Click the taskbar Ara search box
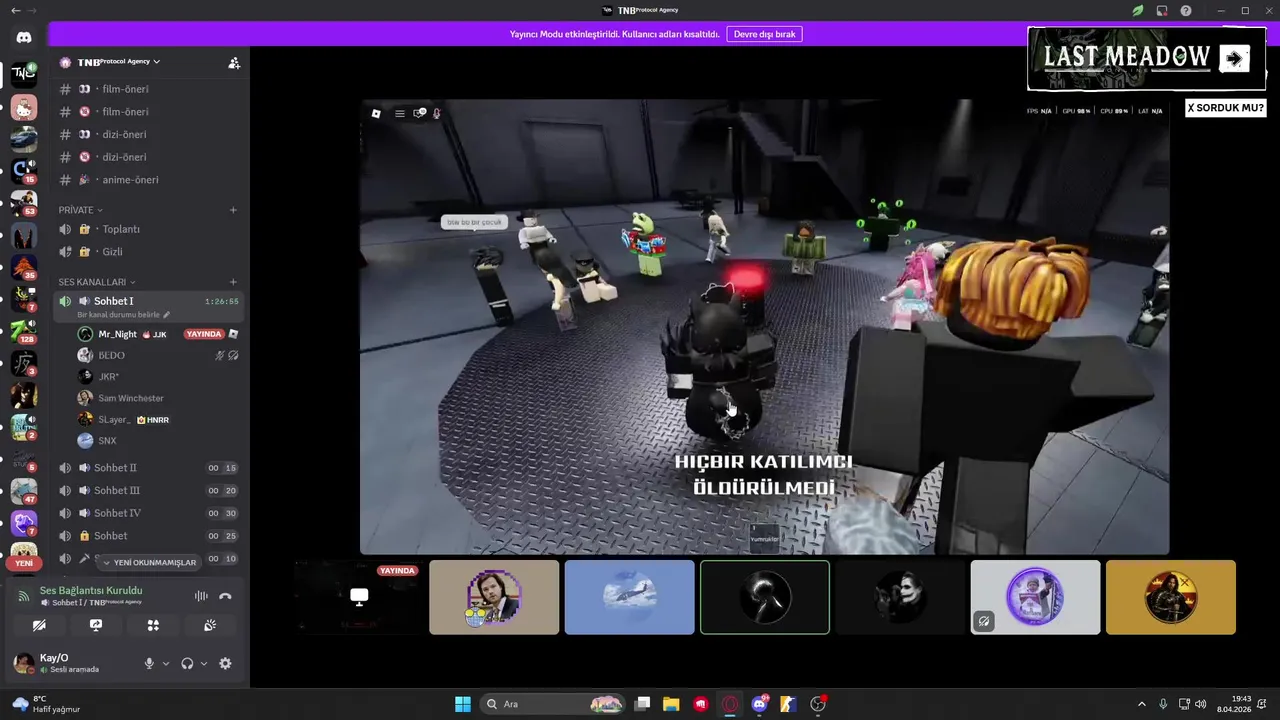This screenshot has width=1280, height=720. click(552, 704)
